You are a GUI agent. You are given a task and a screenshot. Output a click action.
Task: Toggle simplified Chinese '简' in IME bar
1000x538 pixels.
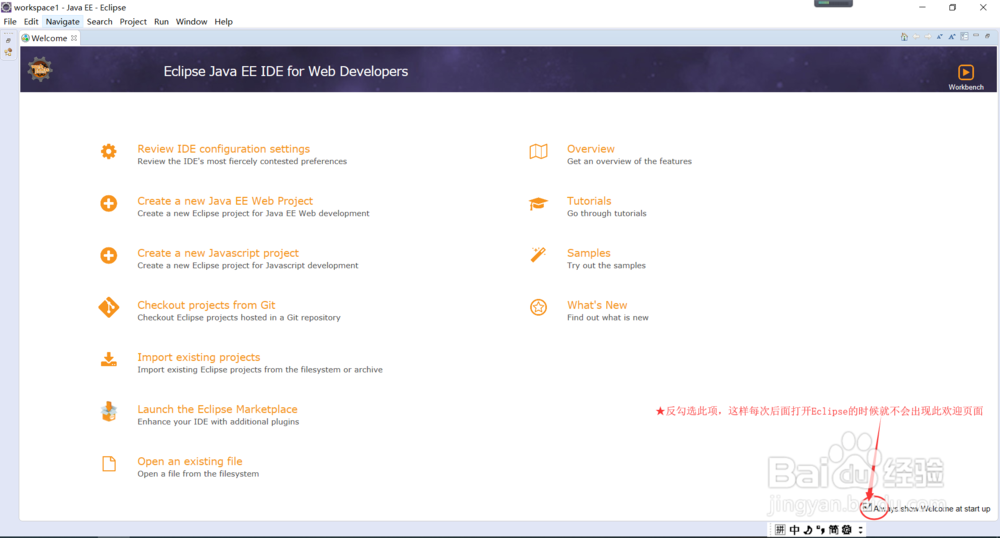pyautogui.click(x=834, y=530)
